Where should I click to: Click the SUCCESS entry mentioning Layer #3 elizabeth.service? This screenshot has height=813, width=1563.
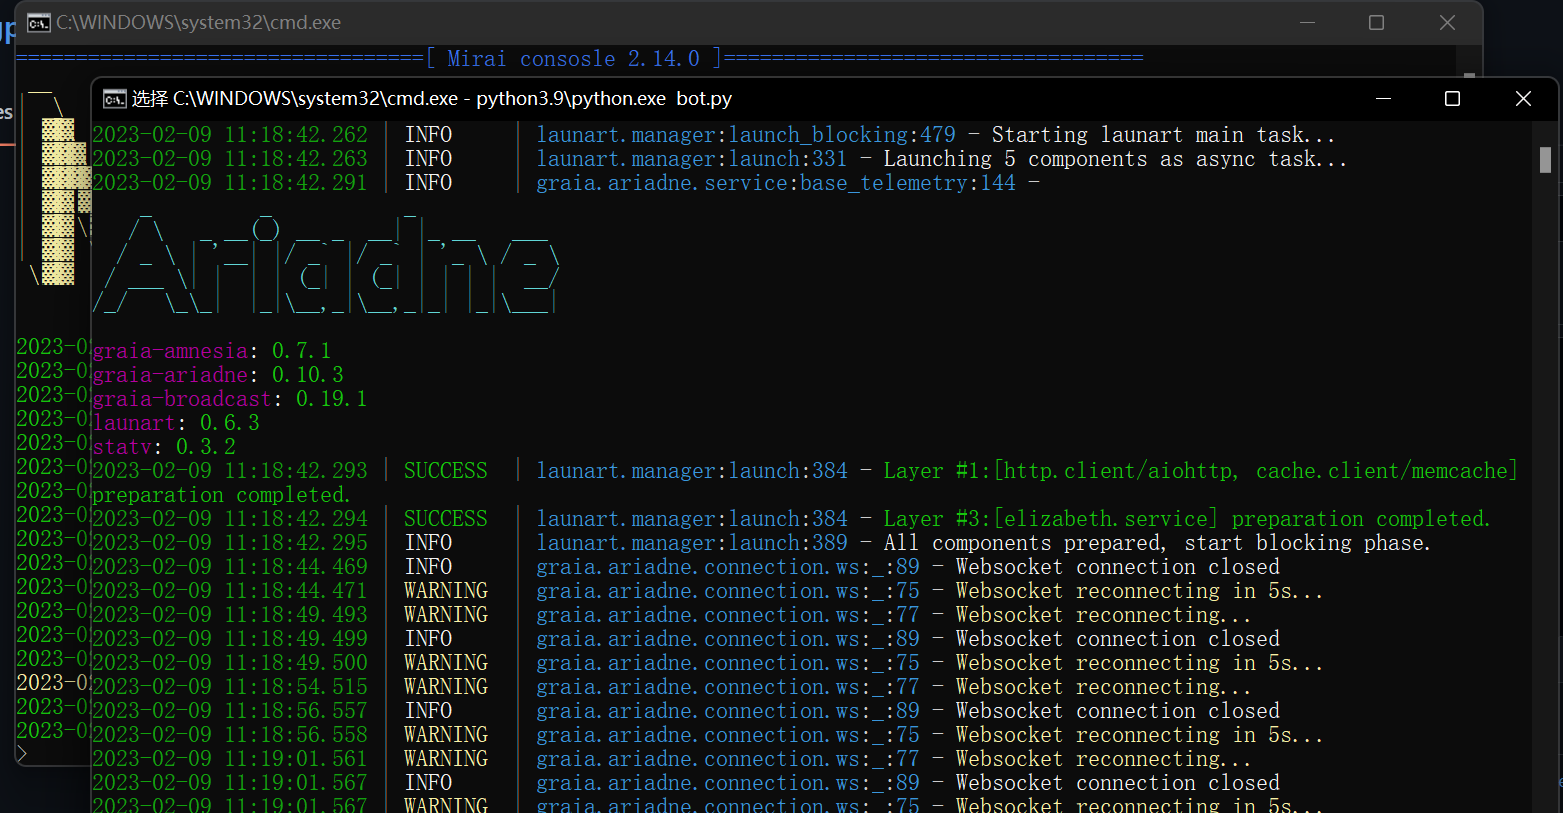(x=1100, y=518)
